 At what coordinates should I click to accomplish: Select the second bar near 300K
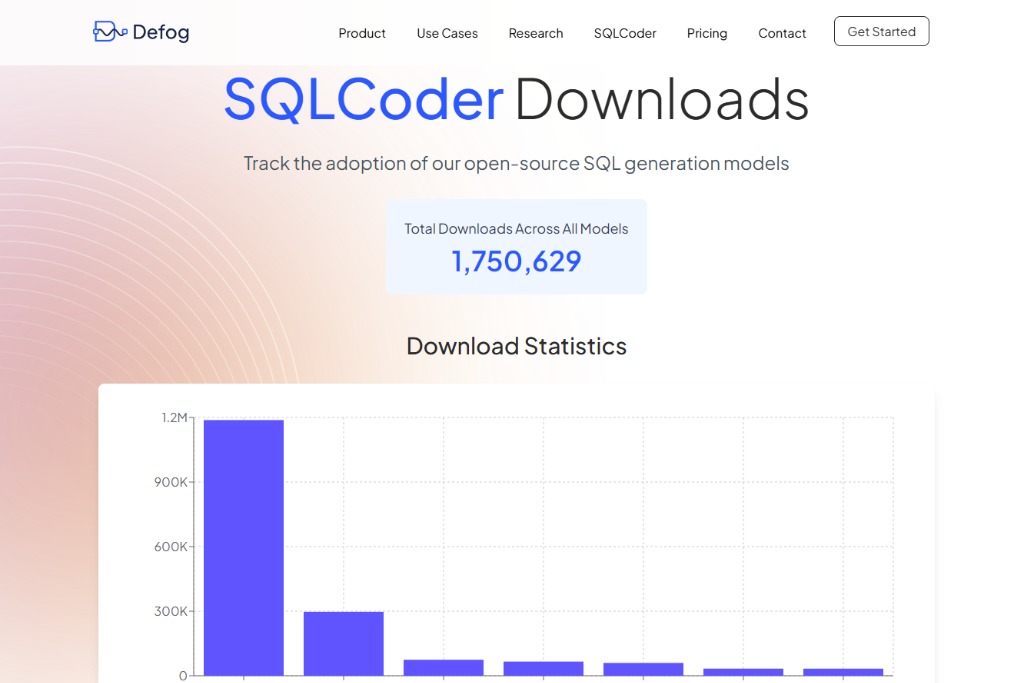(x=344, y=643)
